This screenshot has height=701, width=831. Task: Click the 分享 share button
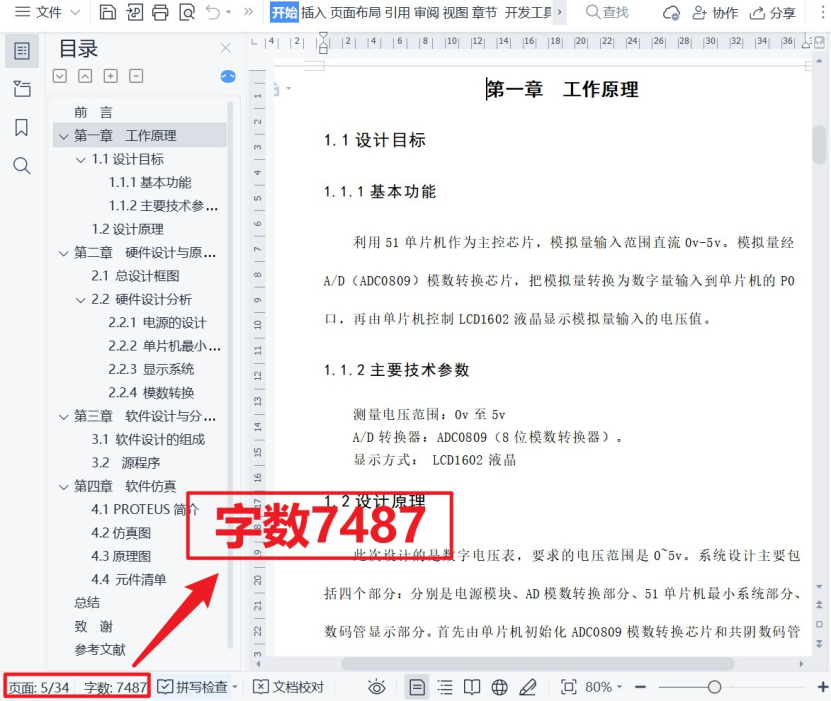773,13
